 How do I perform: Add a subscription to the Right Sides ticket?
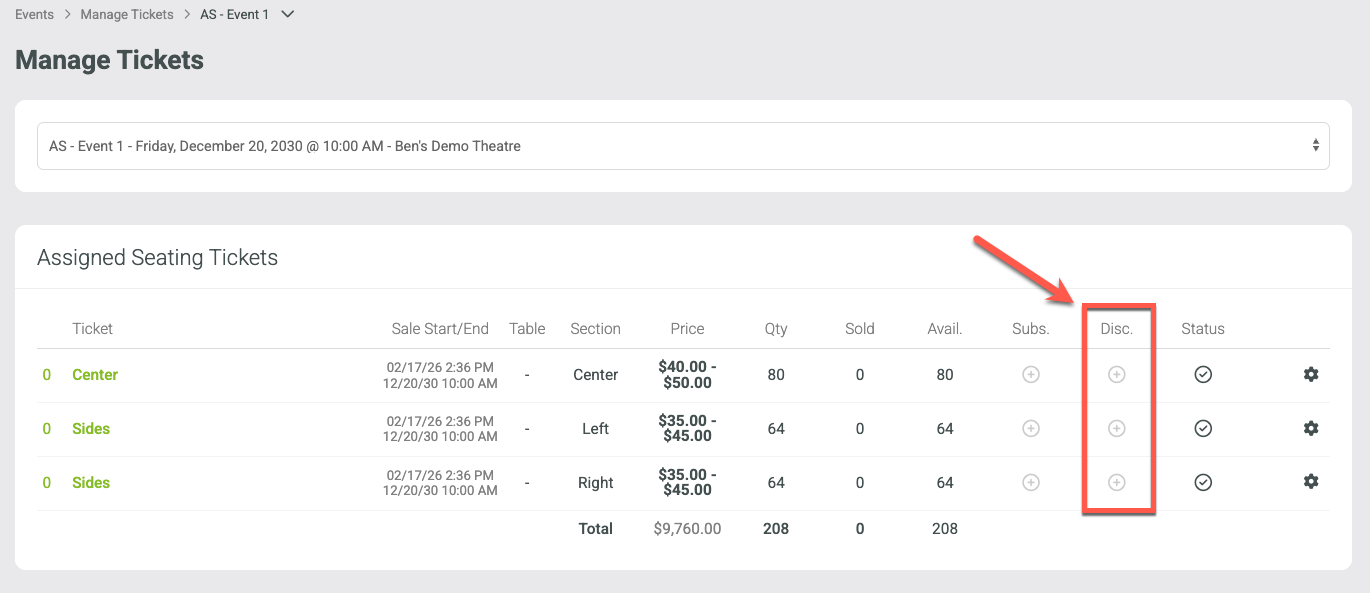pos(1031,482)
